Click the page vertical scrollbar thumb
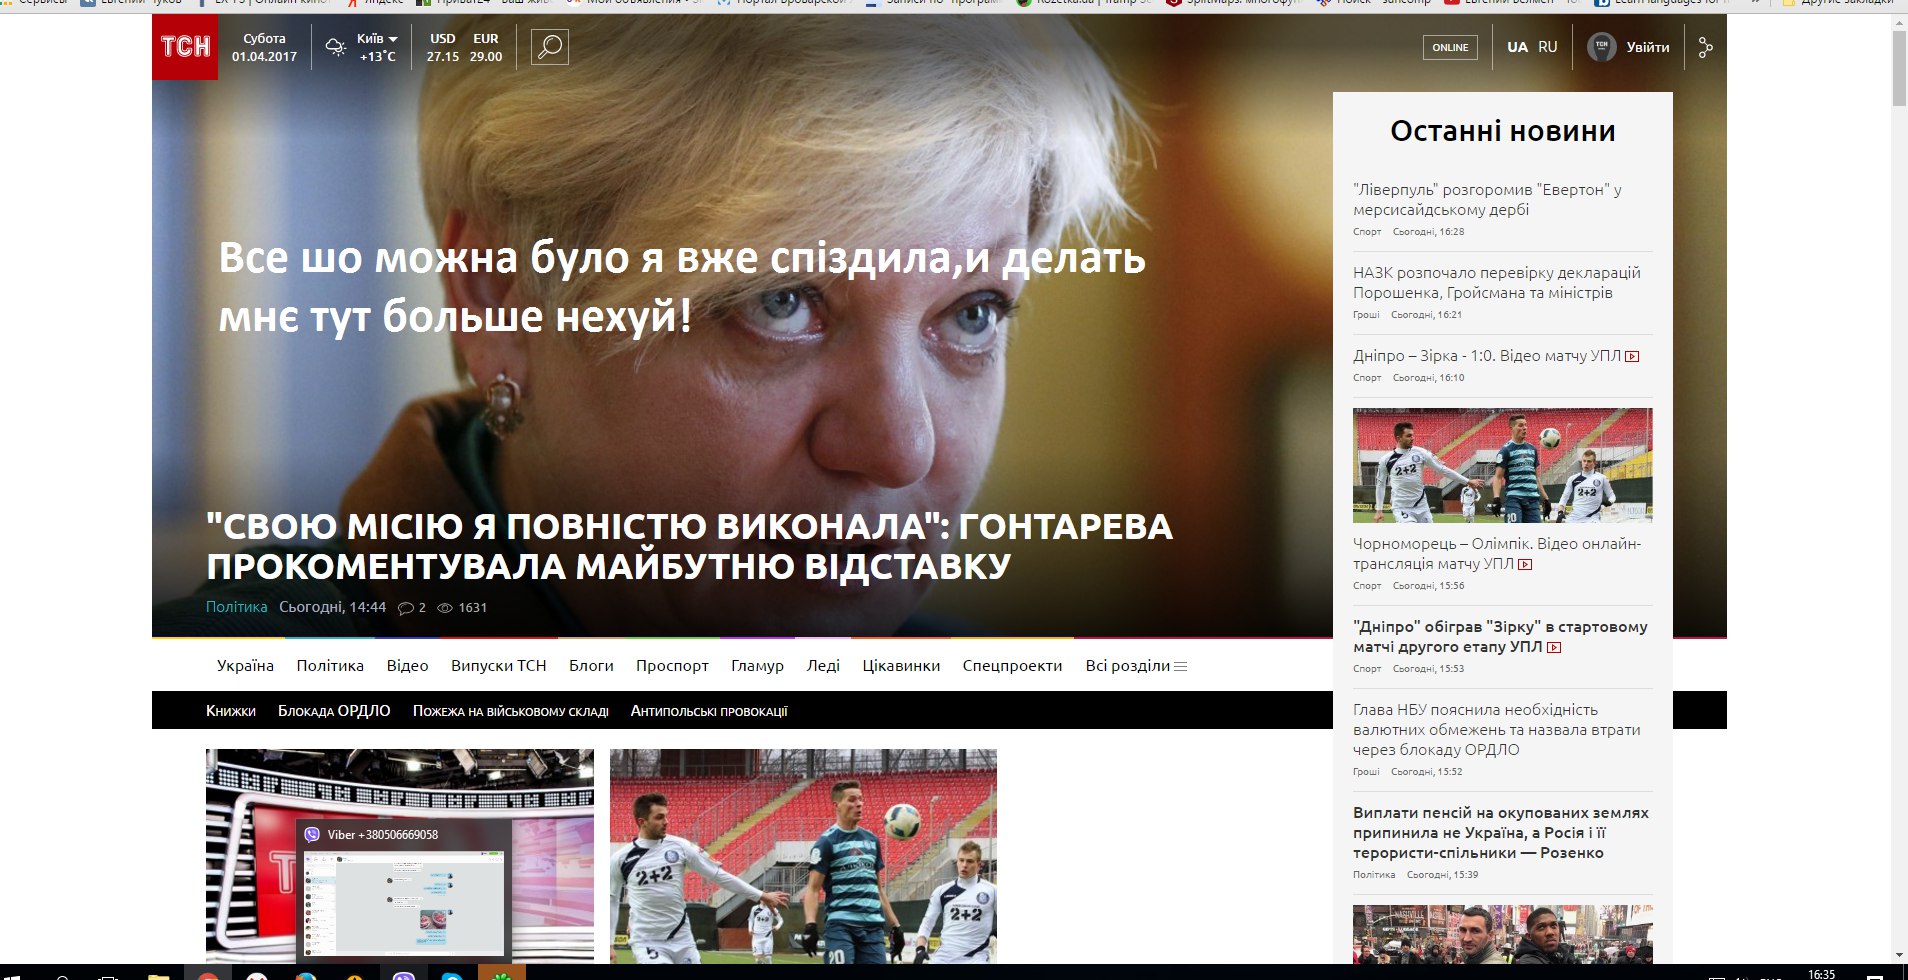 [x=1899, y=70]
